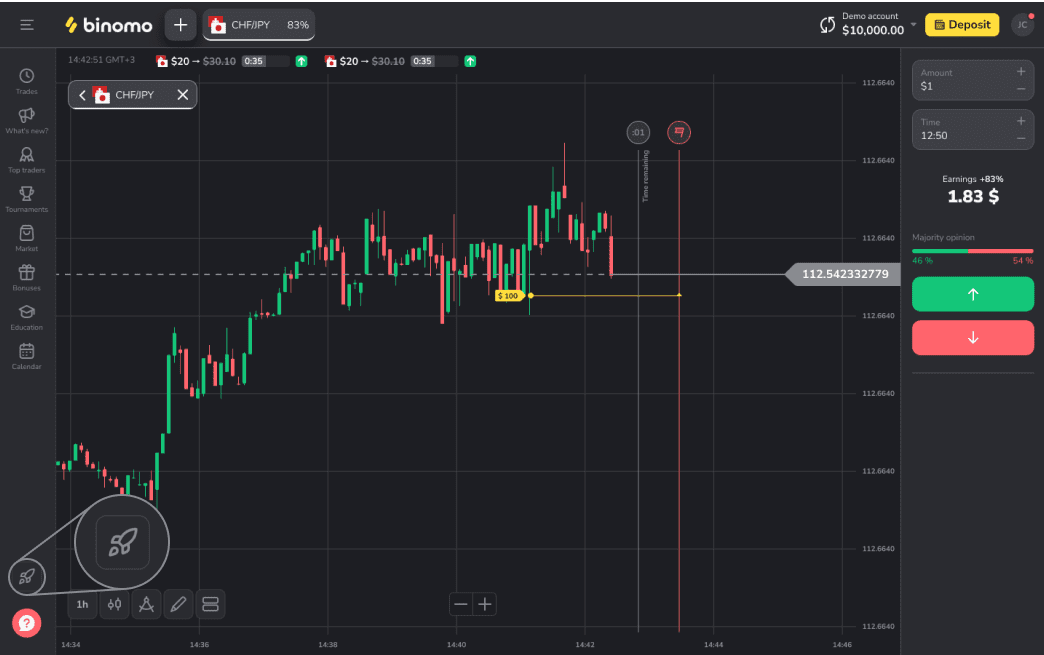The width and height of the screenshot is (1044, 655).
Task: Select the CHF/JPY 83% asset tab
Action: pos(259,25)
